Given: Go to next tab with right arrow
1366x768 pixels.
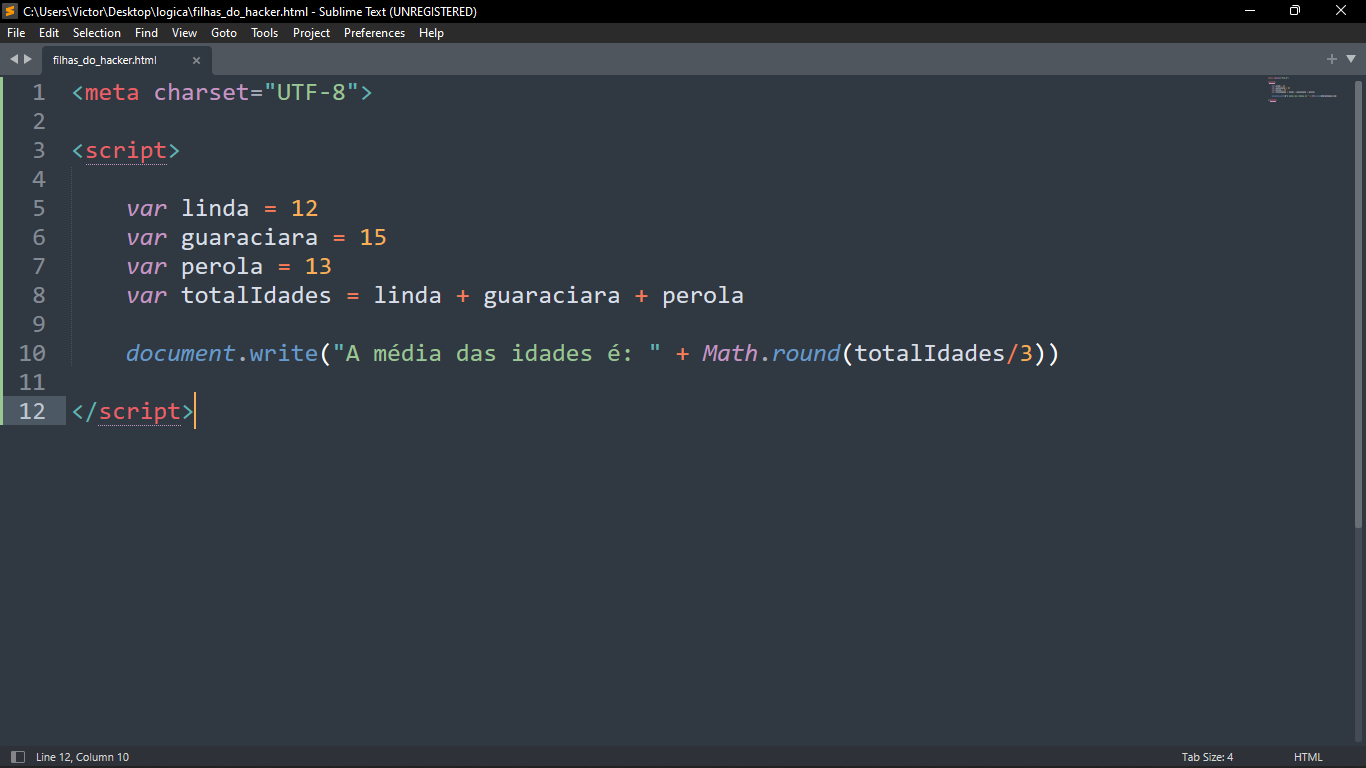Looking at the screenshot, I should pyautogui.click(x=28, y=59).
